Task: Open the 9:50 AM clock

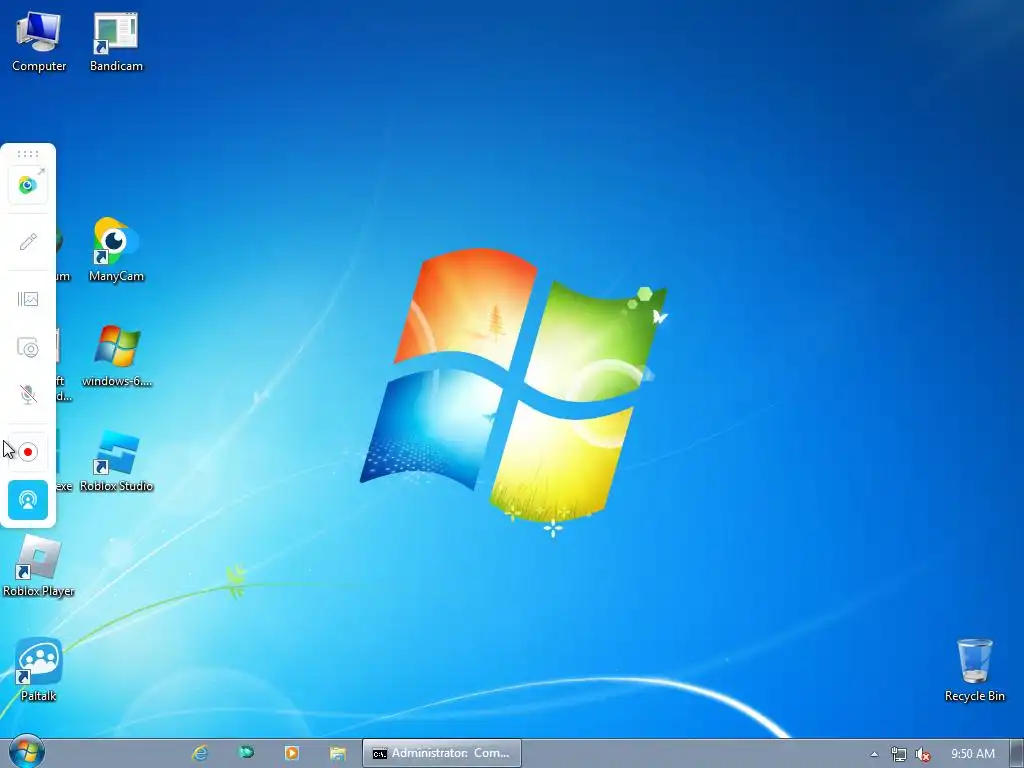Action: pyautogui.click(x=973, y=754)
